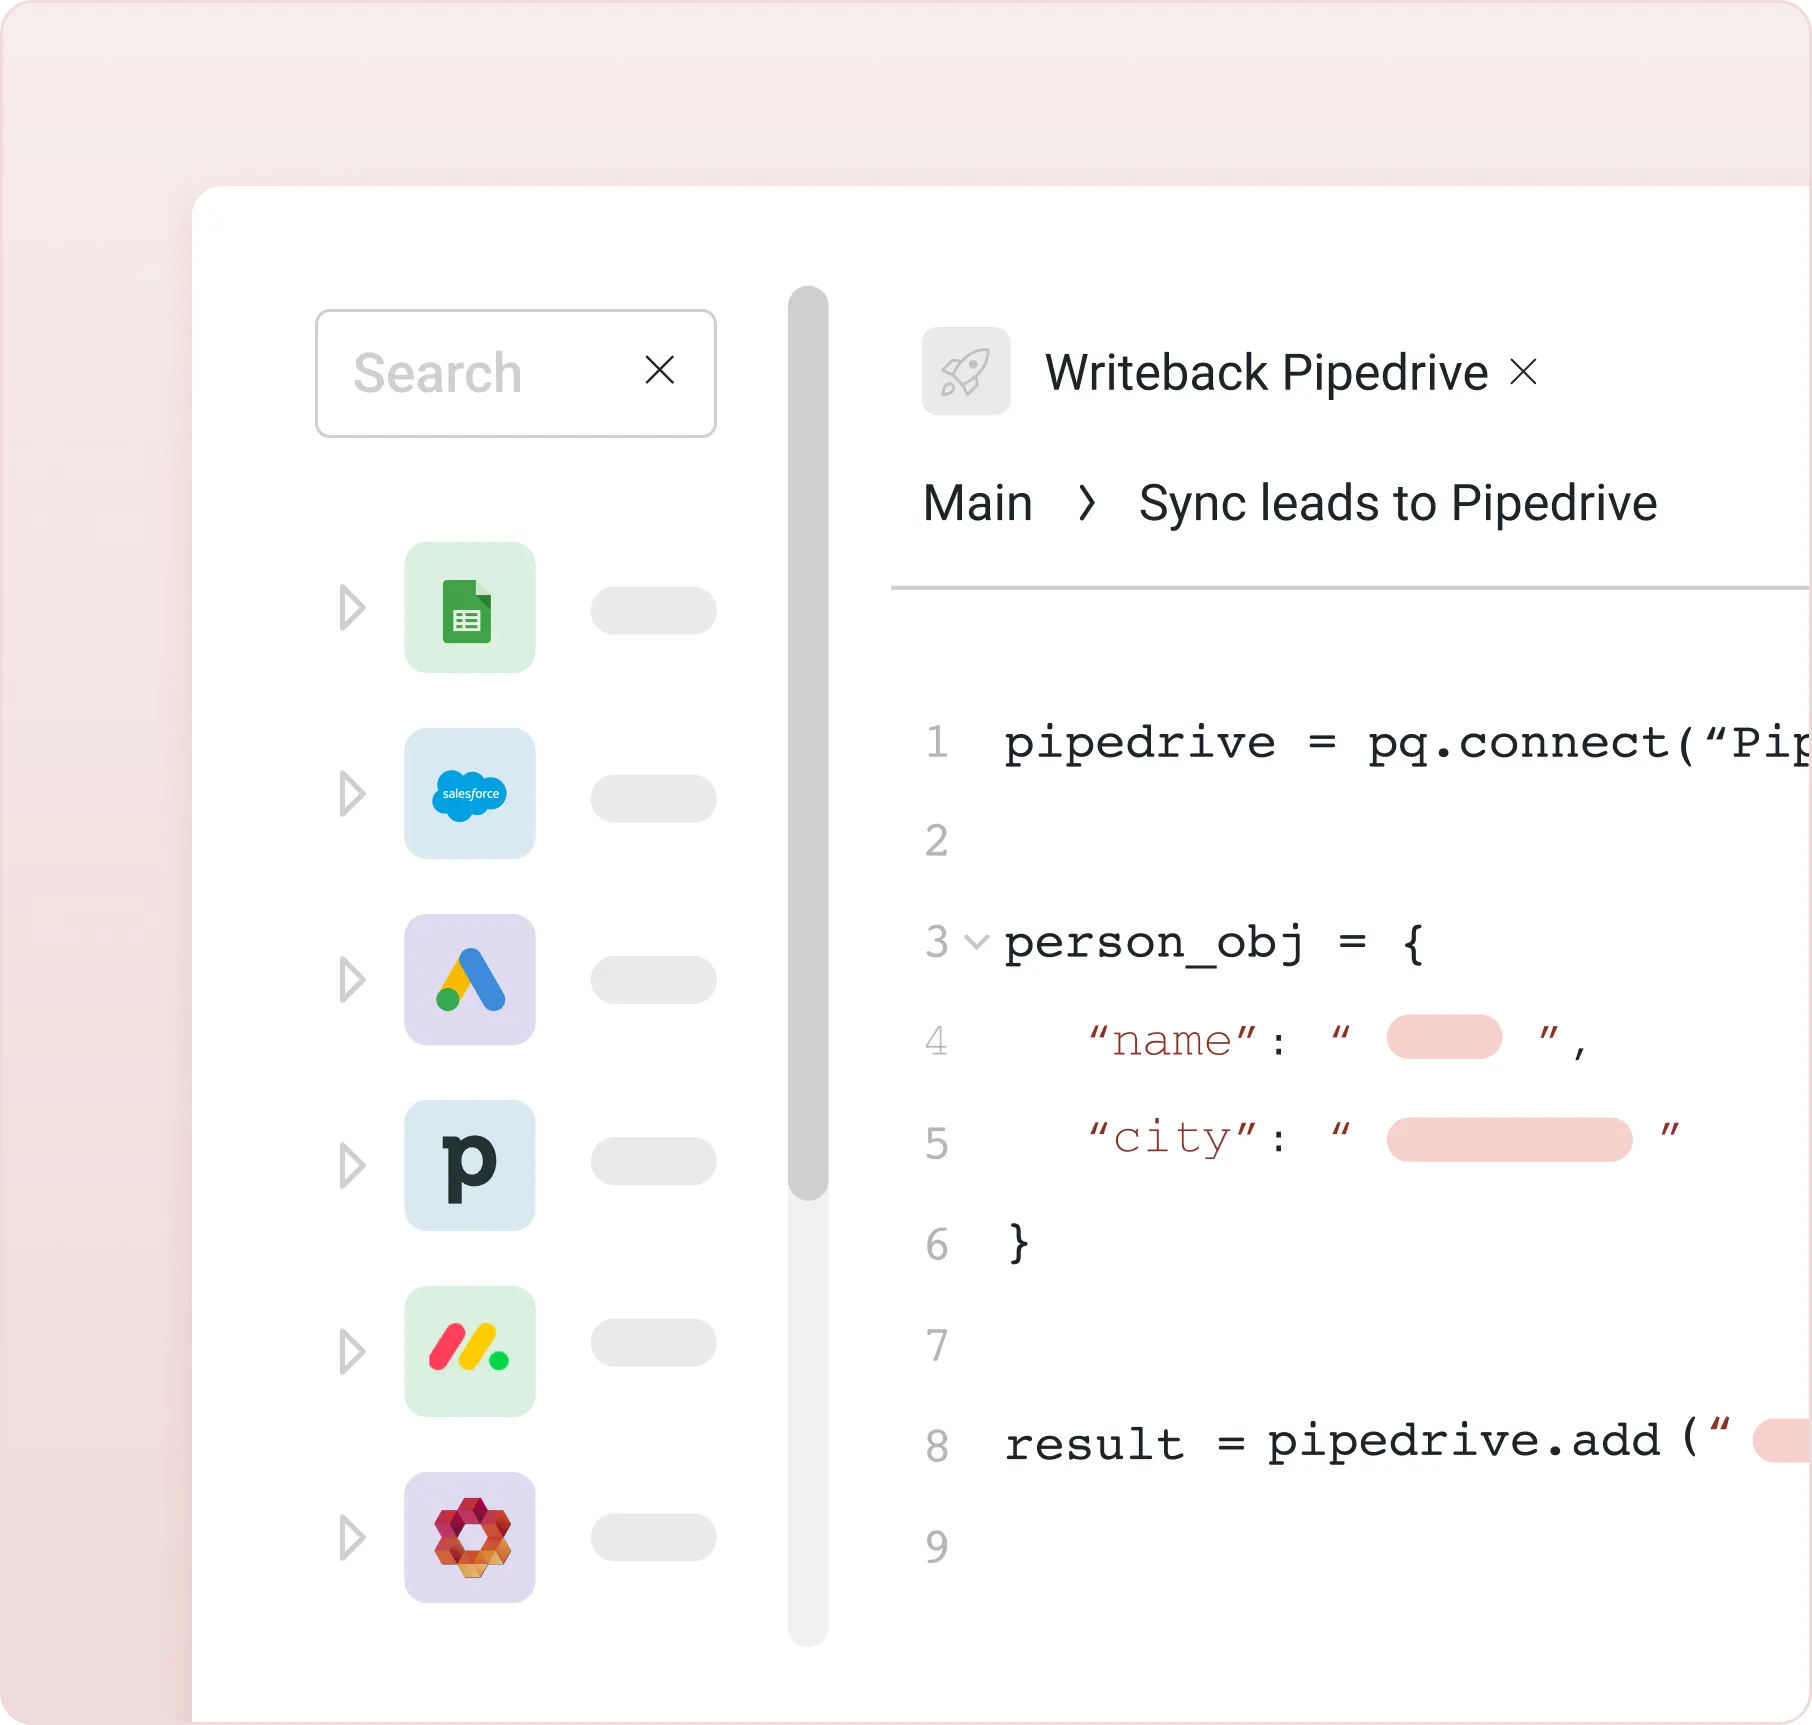The image size is (1812, 1725).
Task: Click Sync leads to Pipedrive breadcrumb
Action: pos(1397,503)
